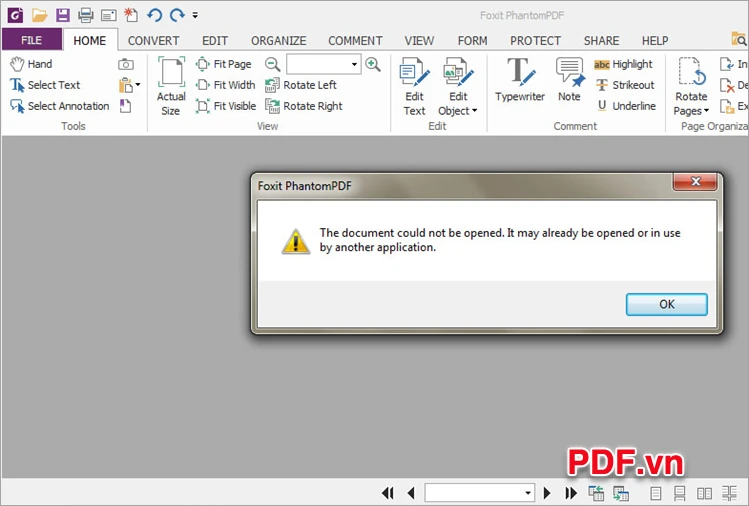Redo action using the forward curved arrow
Screen dimensions: 749x506
[177, 15]
